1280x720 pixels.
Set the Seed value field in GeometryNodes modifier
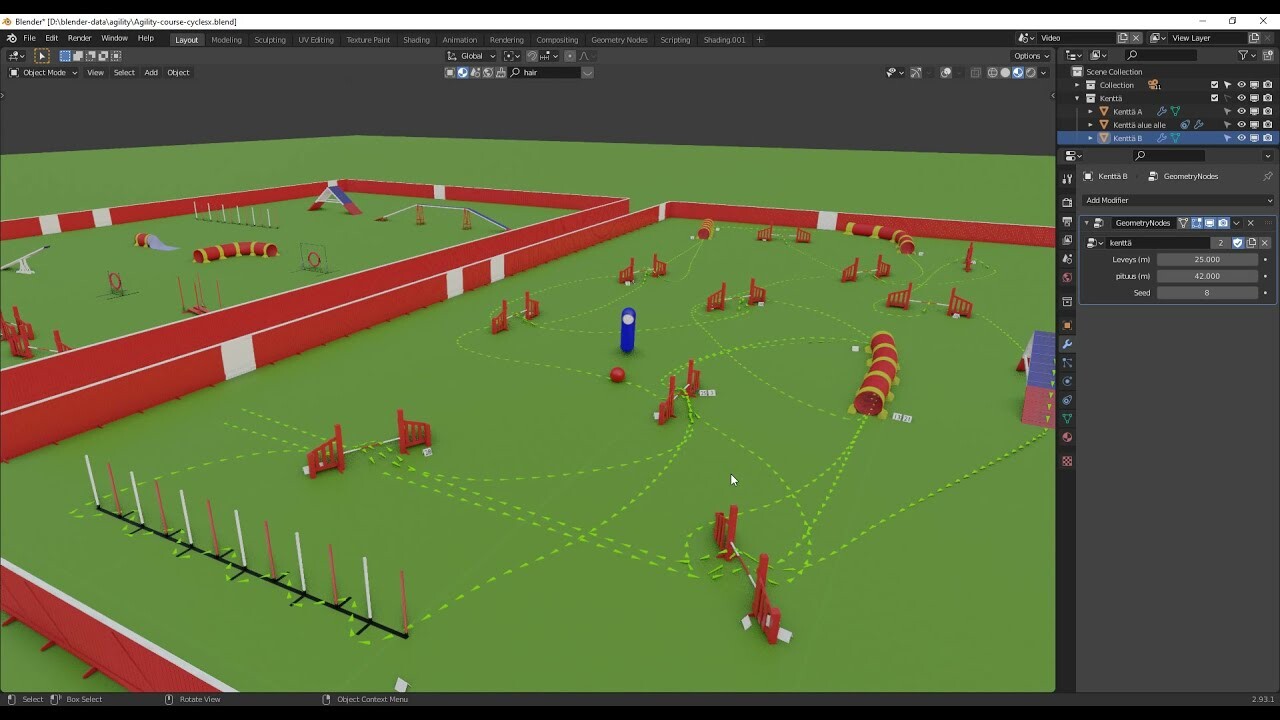pyautogui.click(x=1207, y=292)
